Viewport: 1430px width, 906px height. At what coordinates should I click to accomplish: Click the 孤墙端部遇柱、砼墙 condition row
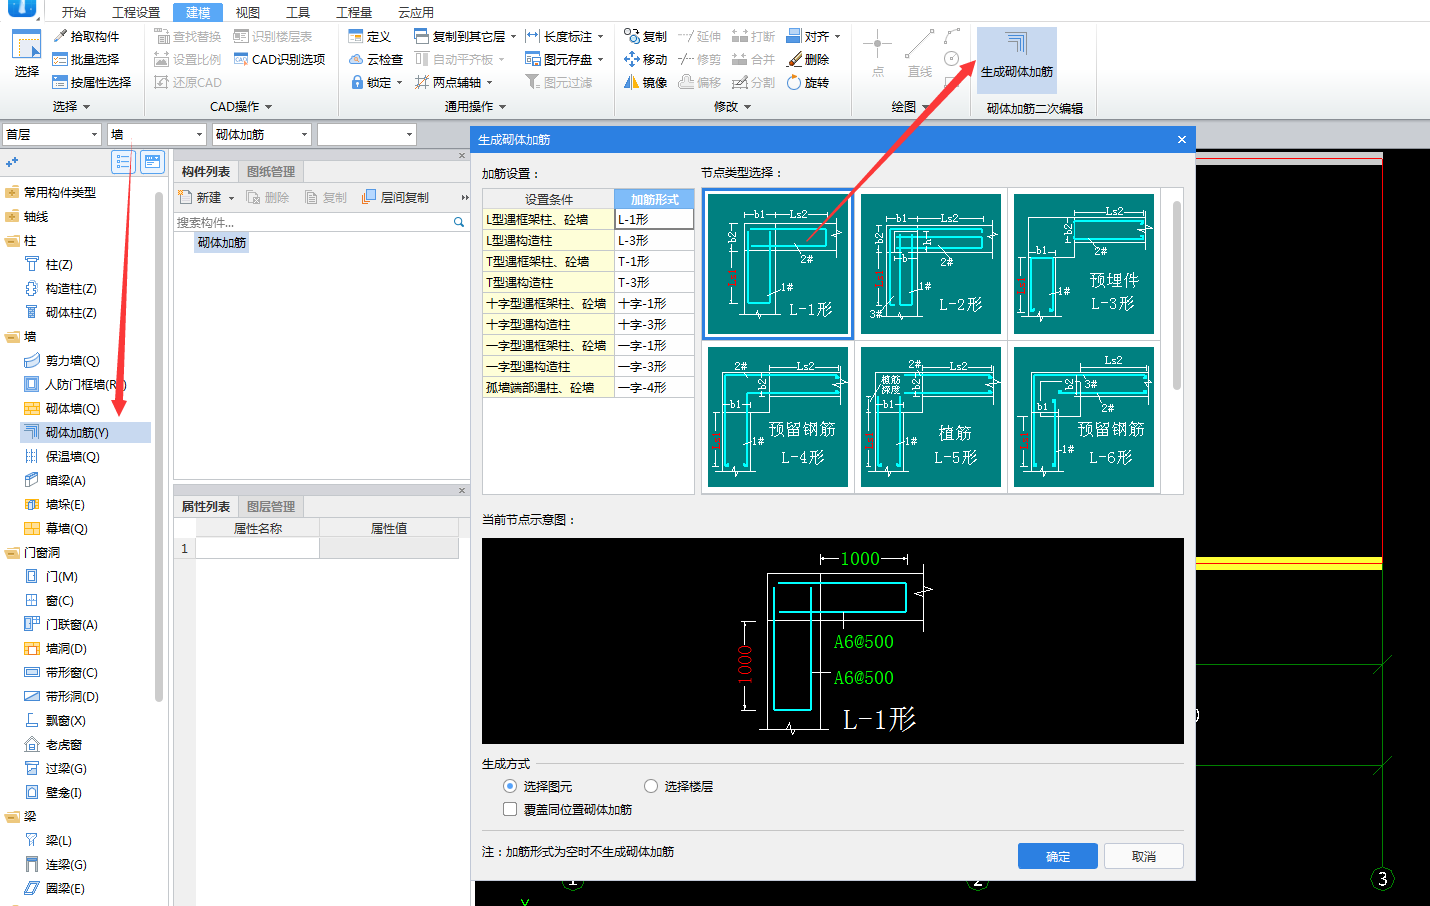[x=548, y=387]
